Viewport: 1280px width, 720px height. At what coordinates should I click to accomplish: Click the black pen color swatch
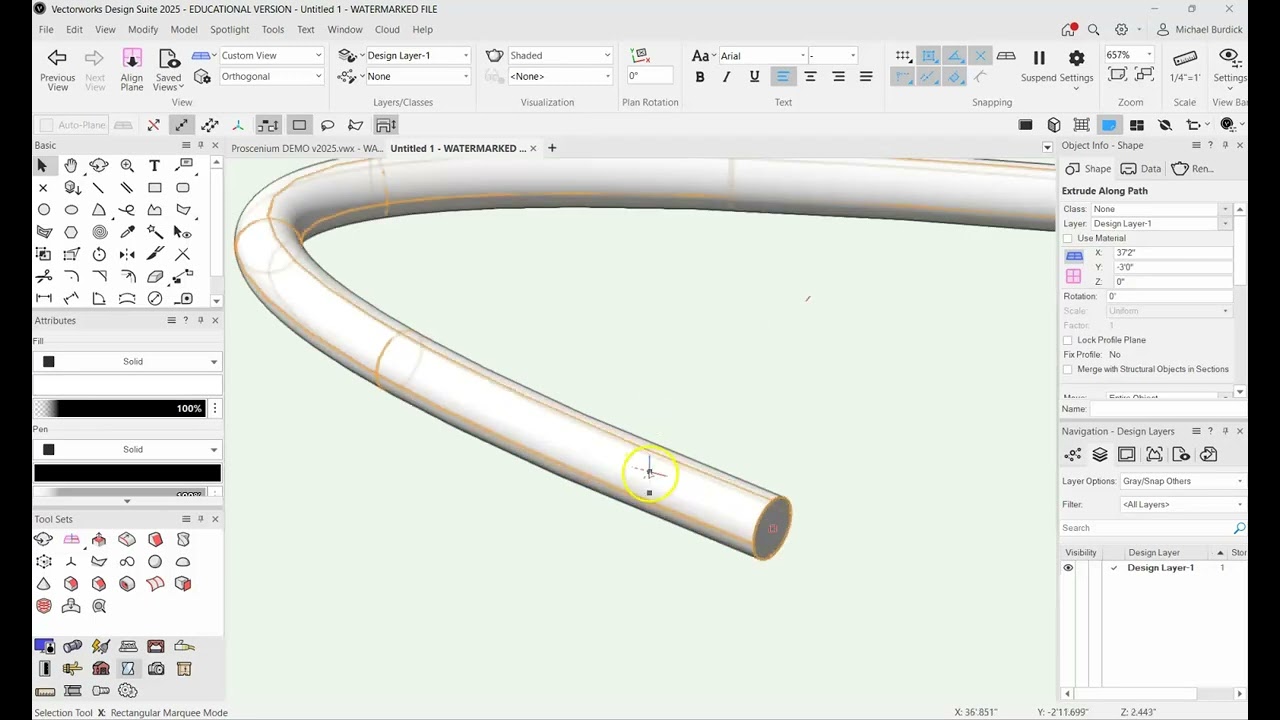tap(127, 473)
